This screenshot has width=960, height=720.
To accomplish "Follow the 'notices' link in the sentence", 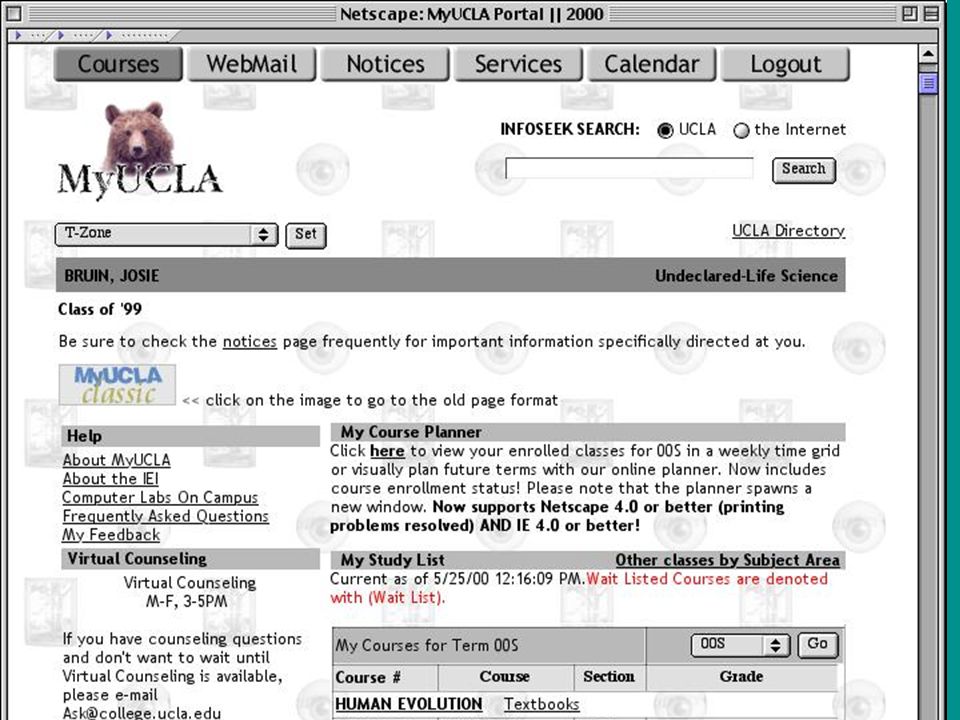I will coord(250,342).
